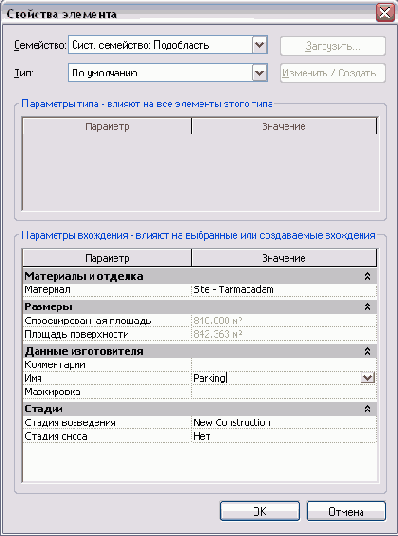Open the Тип dropdown arrow
Image resolution: width=398 pixels, height=536 pixels.
(260, 72)
